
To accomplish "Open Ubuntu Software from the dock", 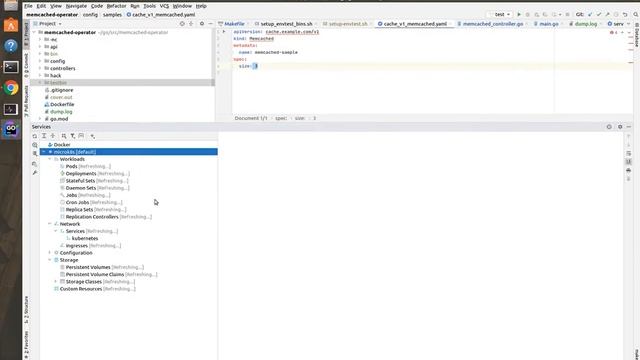I will tap(11, 25).
